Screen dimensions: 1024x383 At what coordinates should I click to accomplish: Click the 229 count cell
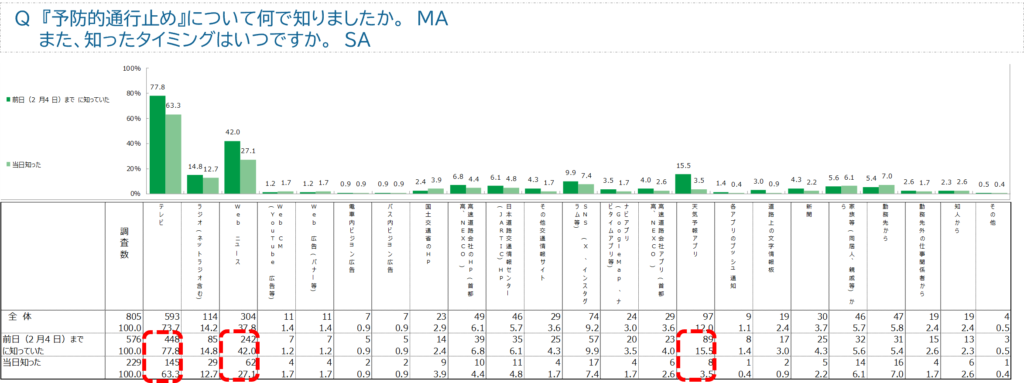[133, 363]
